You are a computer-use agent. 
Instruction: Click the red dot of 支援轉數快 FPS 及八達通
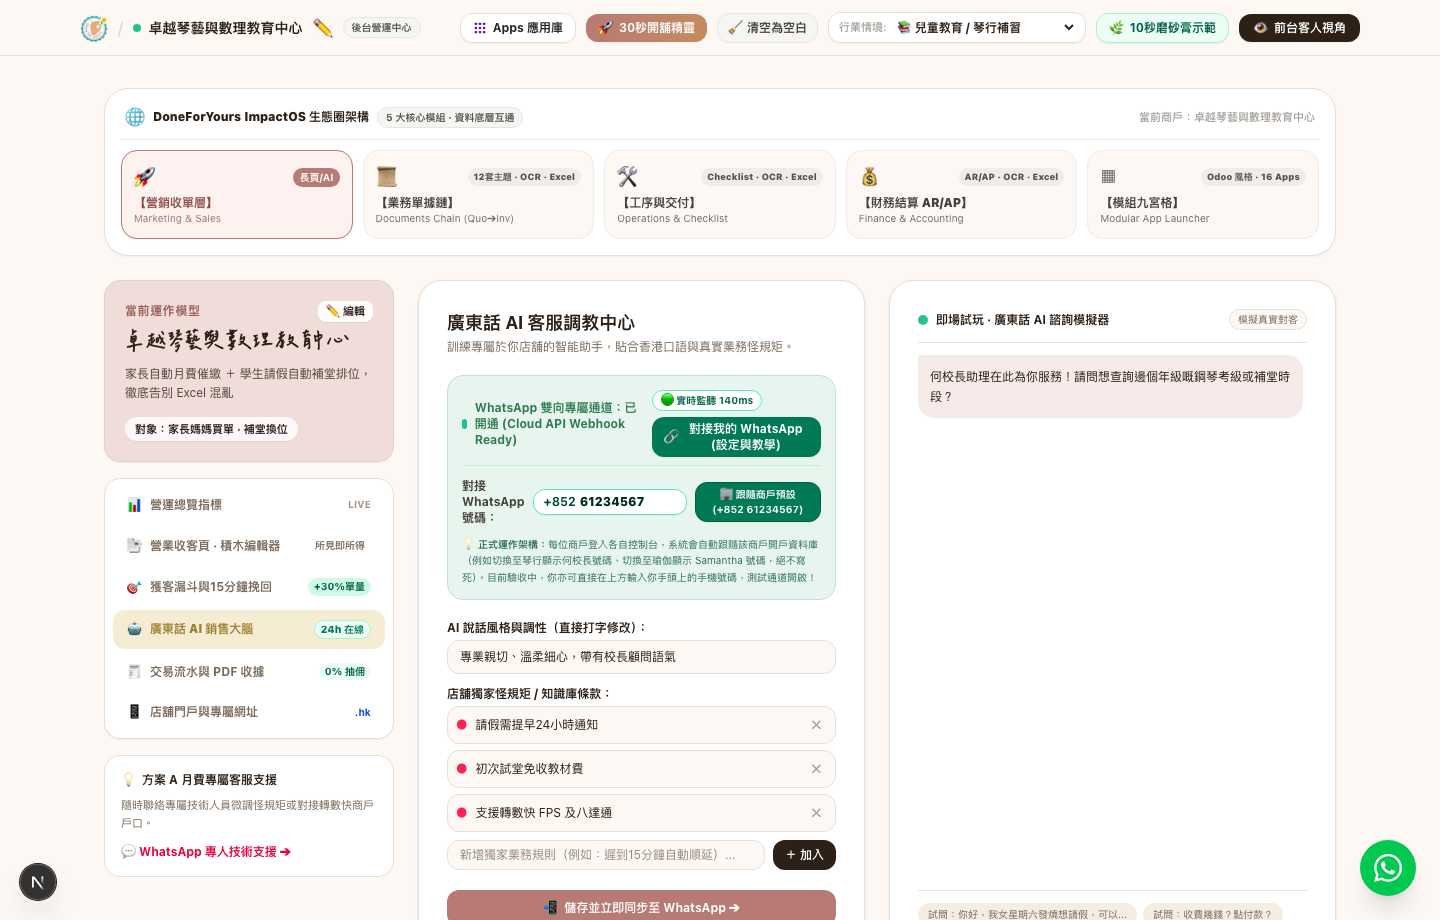pyautogui.click(x=462, y=813)
